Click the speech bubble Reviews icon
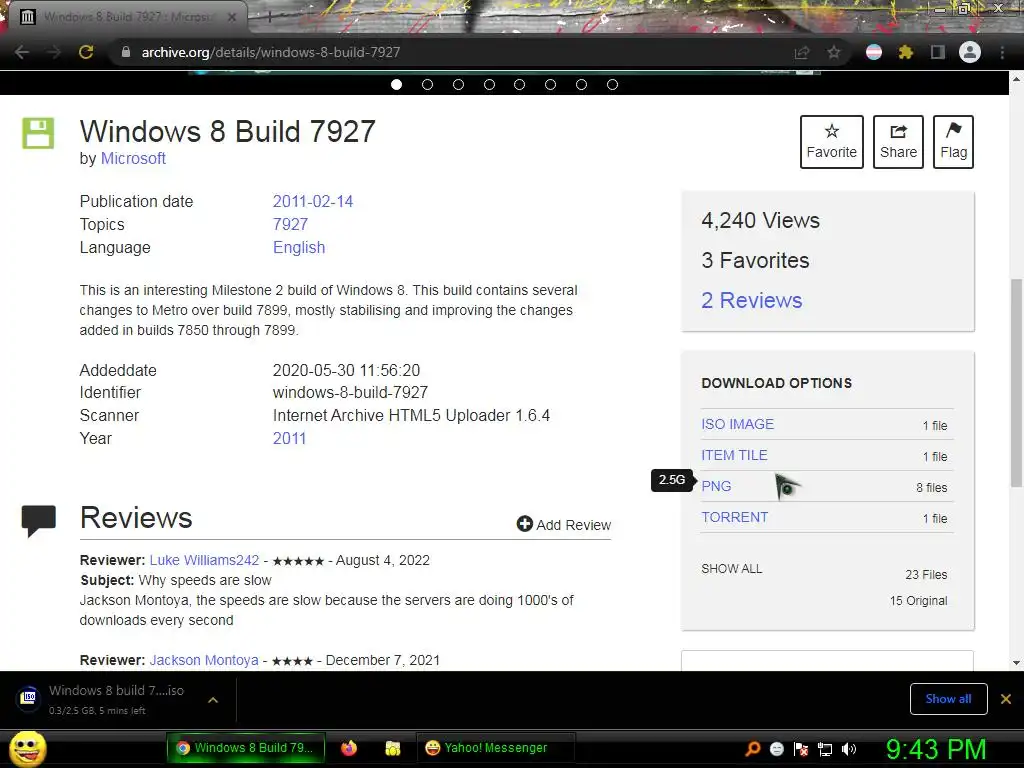Viewport: 1024px width, 768px height. click(x=39, y=520)
